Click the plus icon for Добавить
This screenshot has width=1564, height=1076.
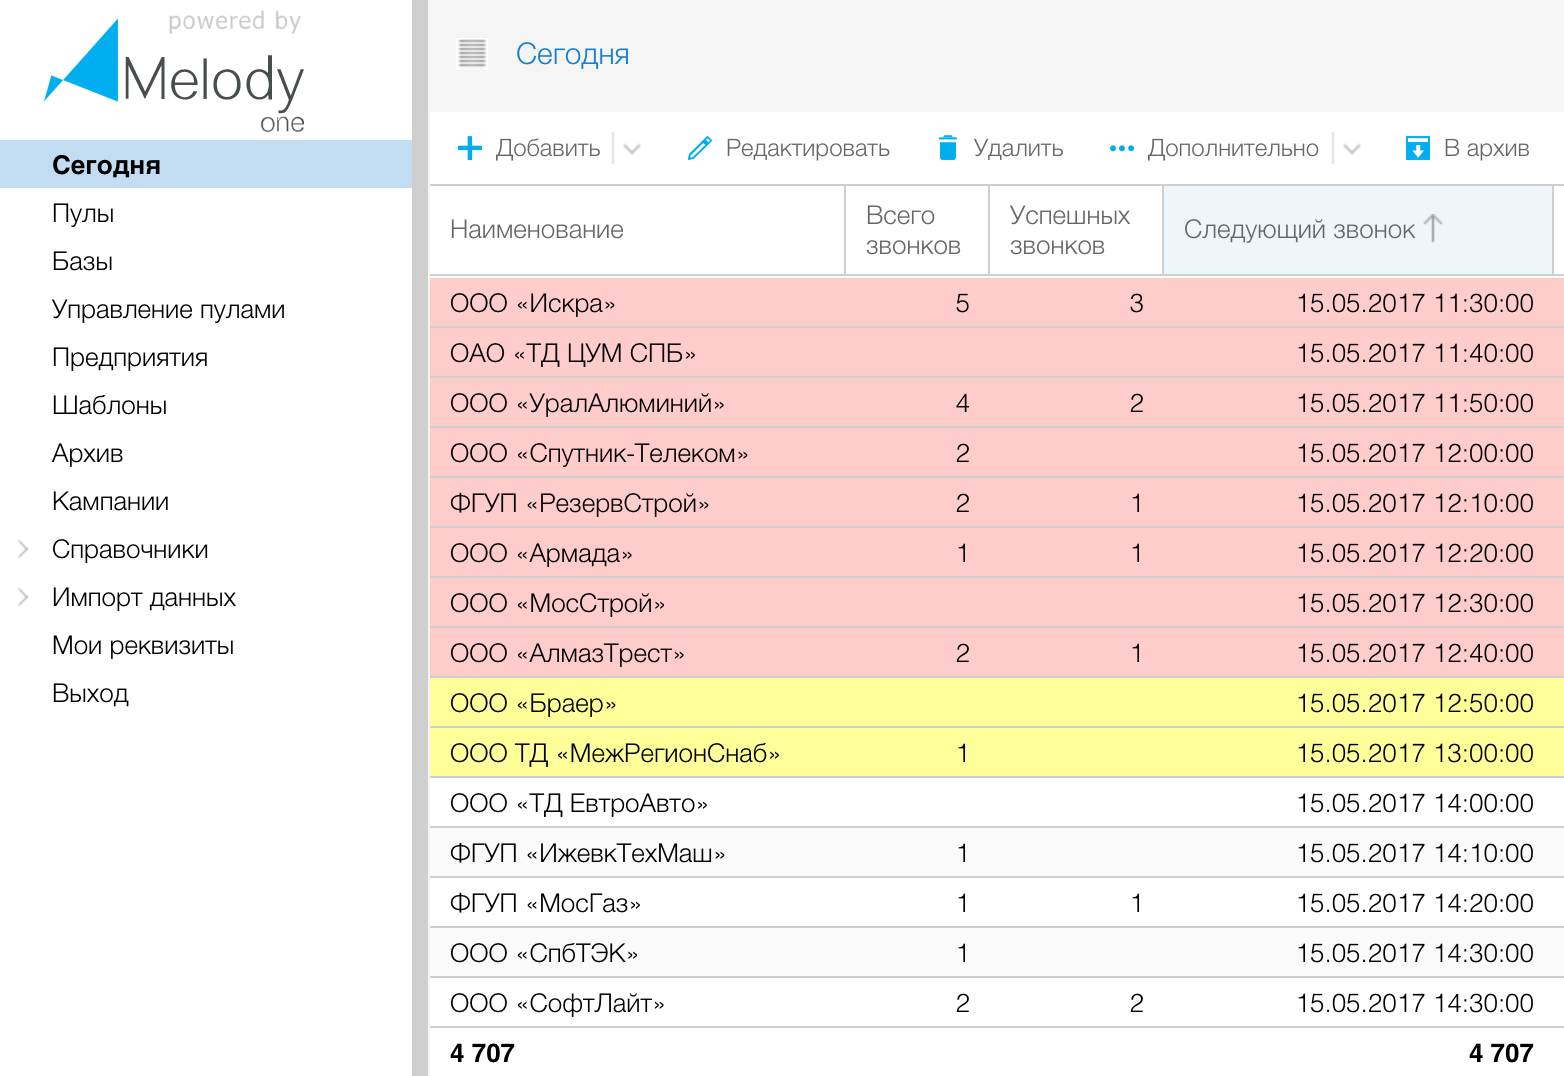point(469,148)
